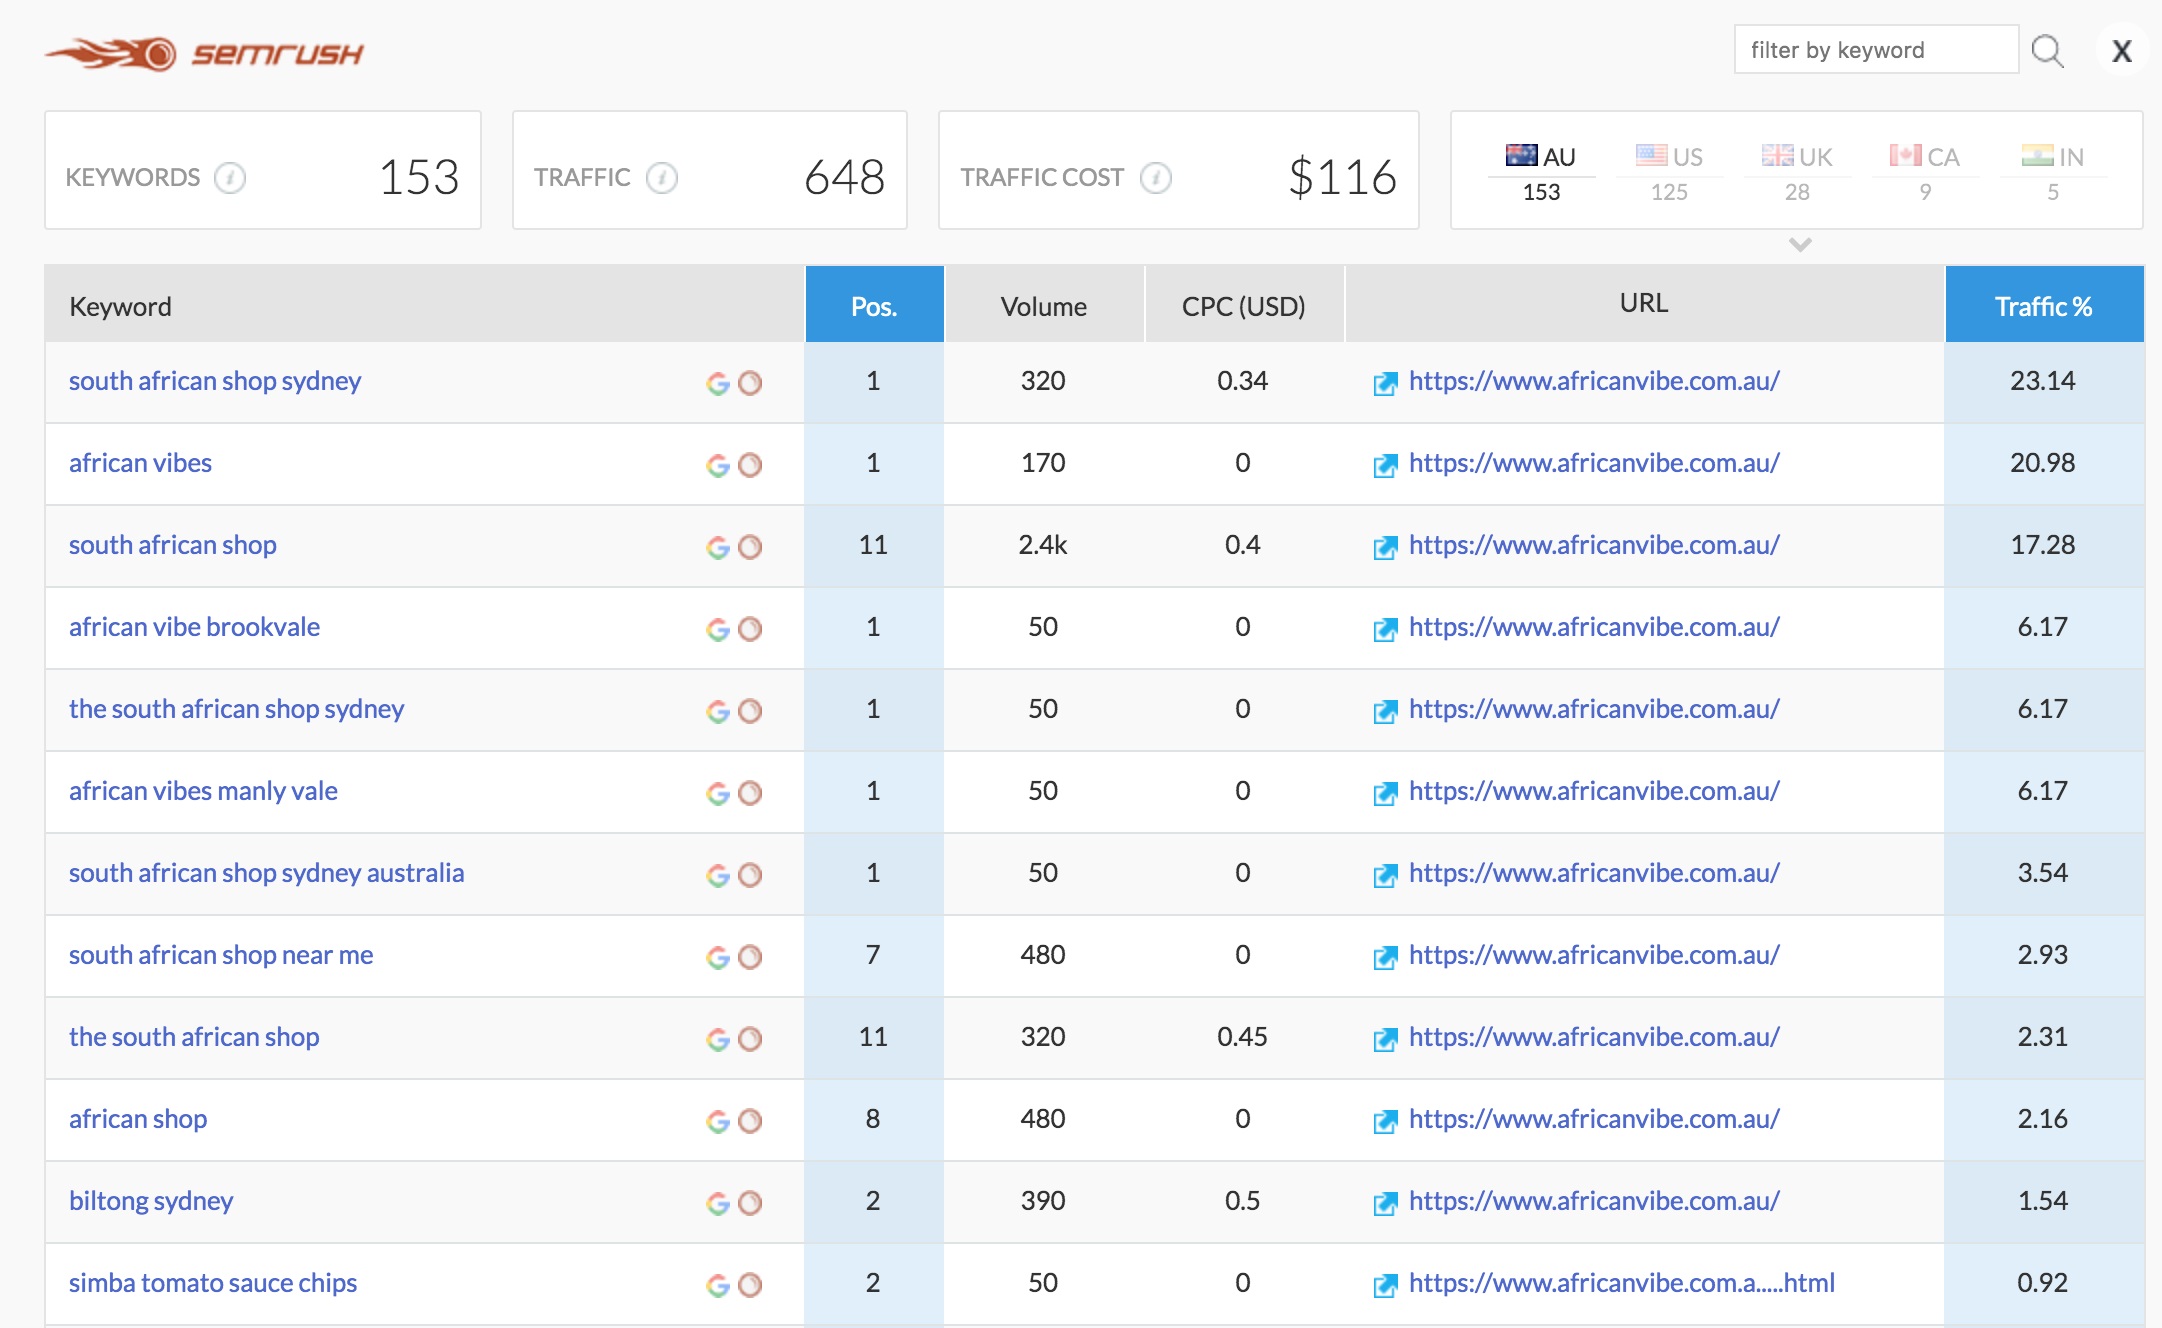Select volume value 2.4k
The height and width of the screenshot is (1328, 2162).
tap(1043, 545)
